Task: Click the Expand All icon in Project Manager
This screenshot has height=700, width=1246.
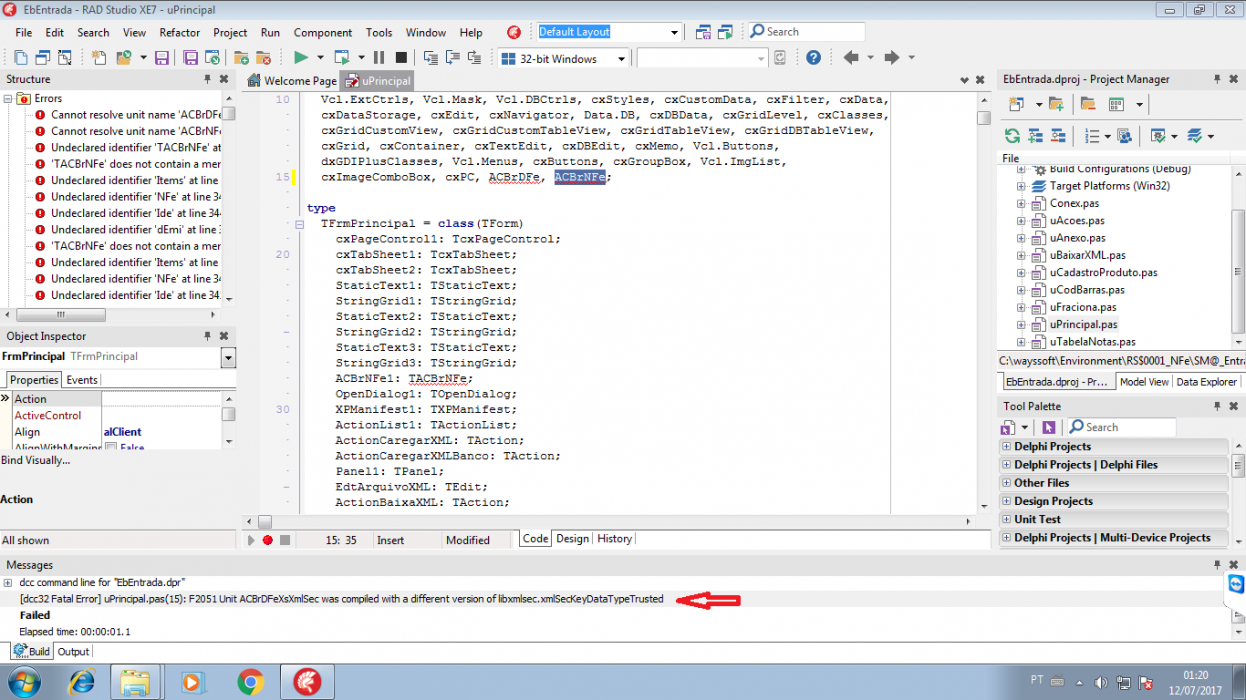Action: pyautogui.click(x=1036, y=135)
